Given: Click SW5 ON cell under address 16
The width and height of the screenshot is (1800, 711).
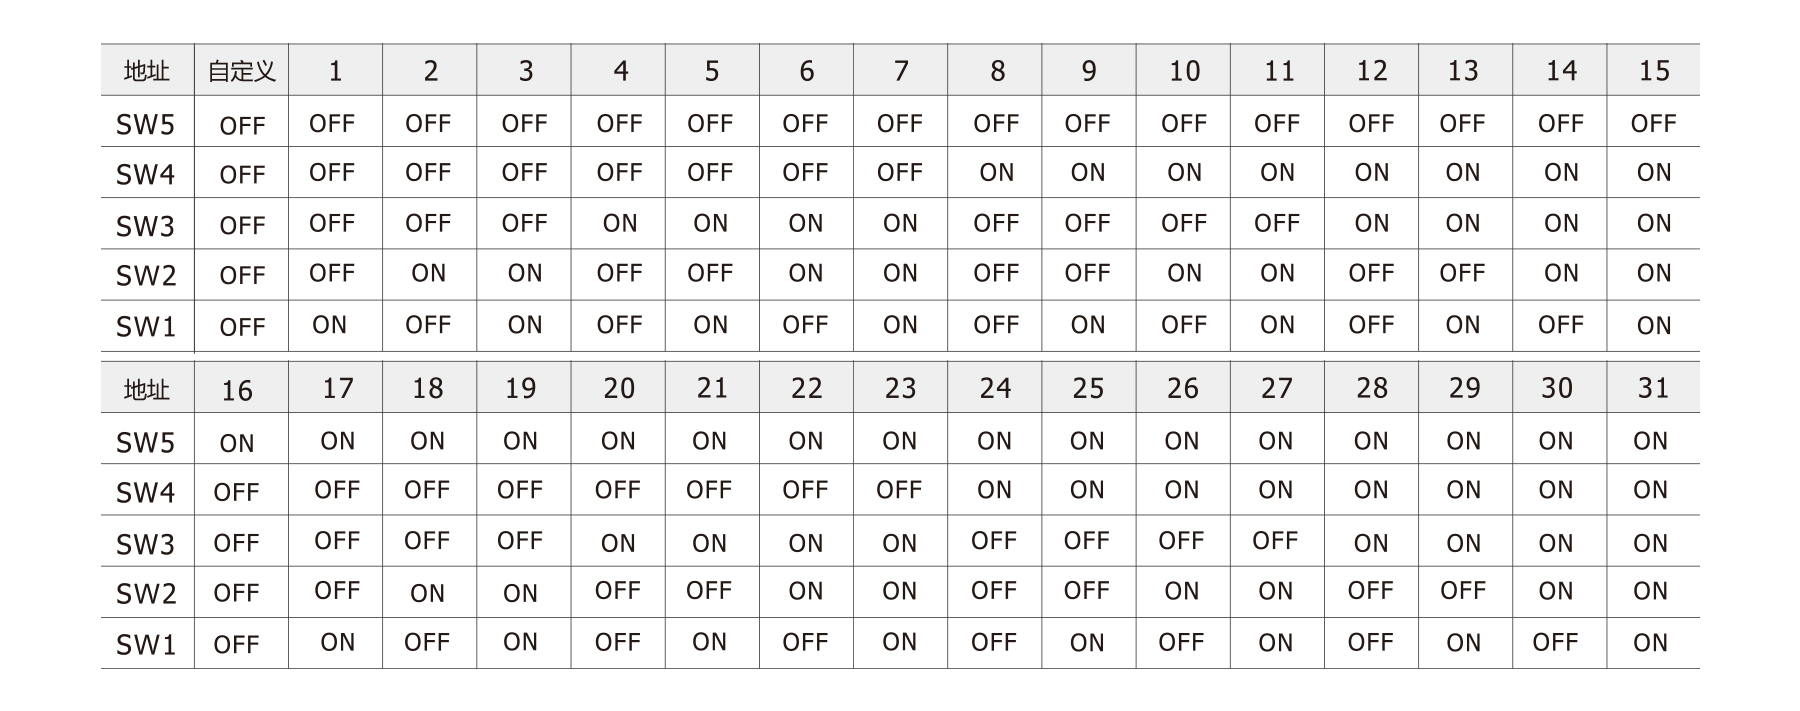Looking at the screenshot, I should tap(237, 443).
